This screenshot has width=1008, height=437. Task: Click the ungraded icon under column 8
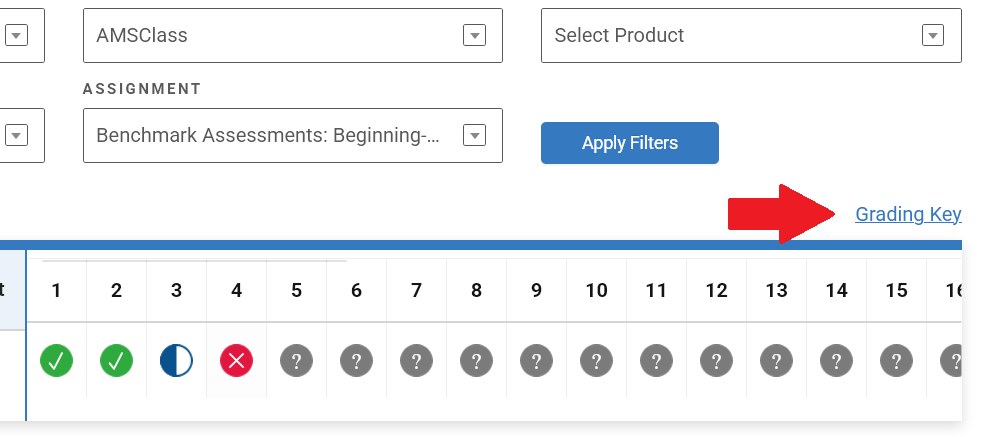coord(477,360)
